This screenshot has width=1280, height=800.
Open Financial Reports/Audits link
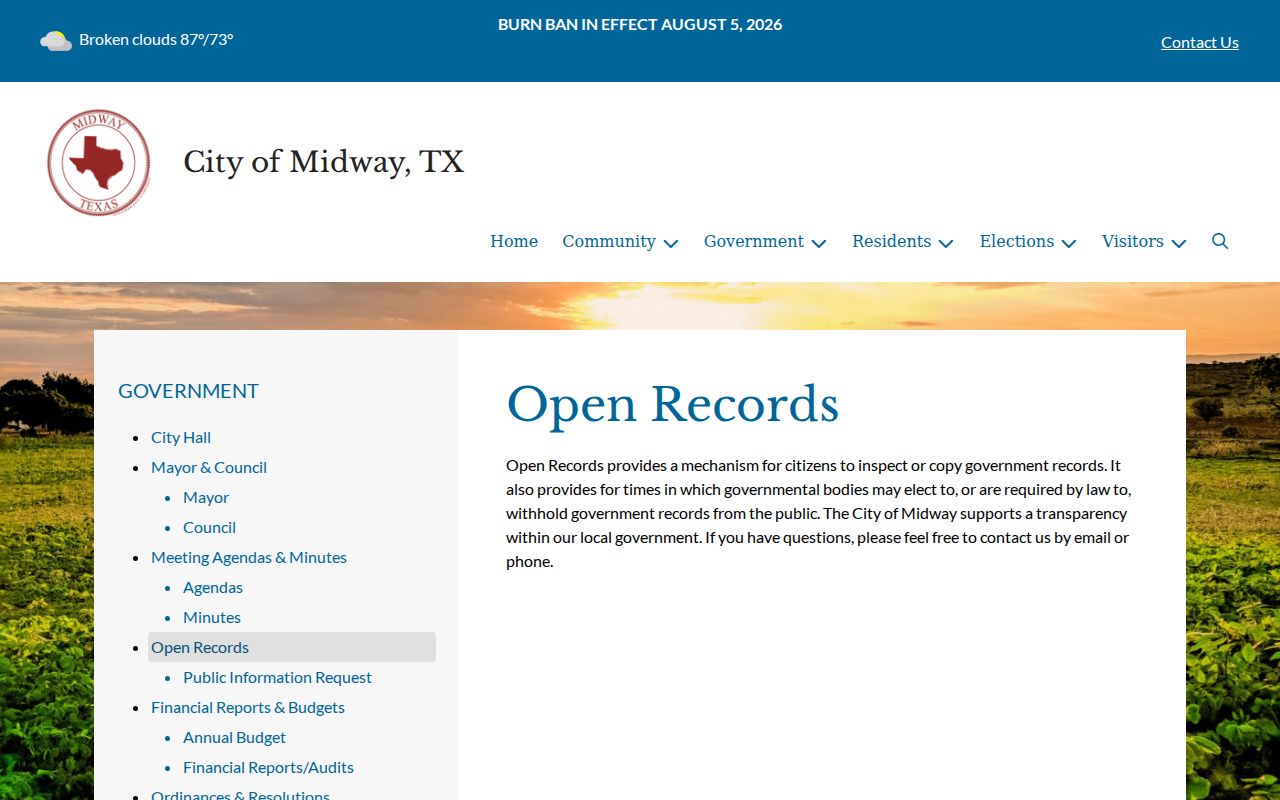[268, 767]
